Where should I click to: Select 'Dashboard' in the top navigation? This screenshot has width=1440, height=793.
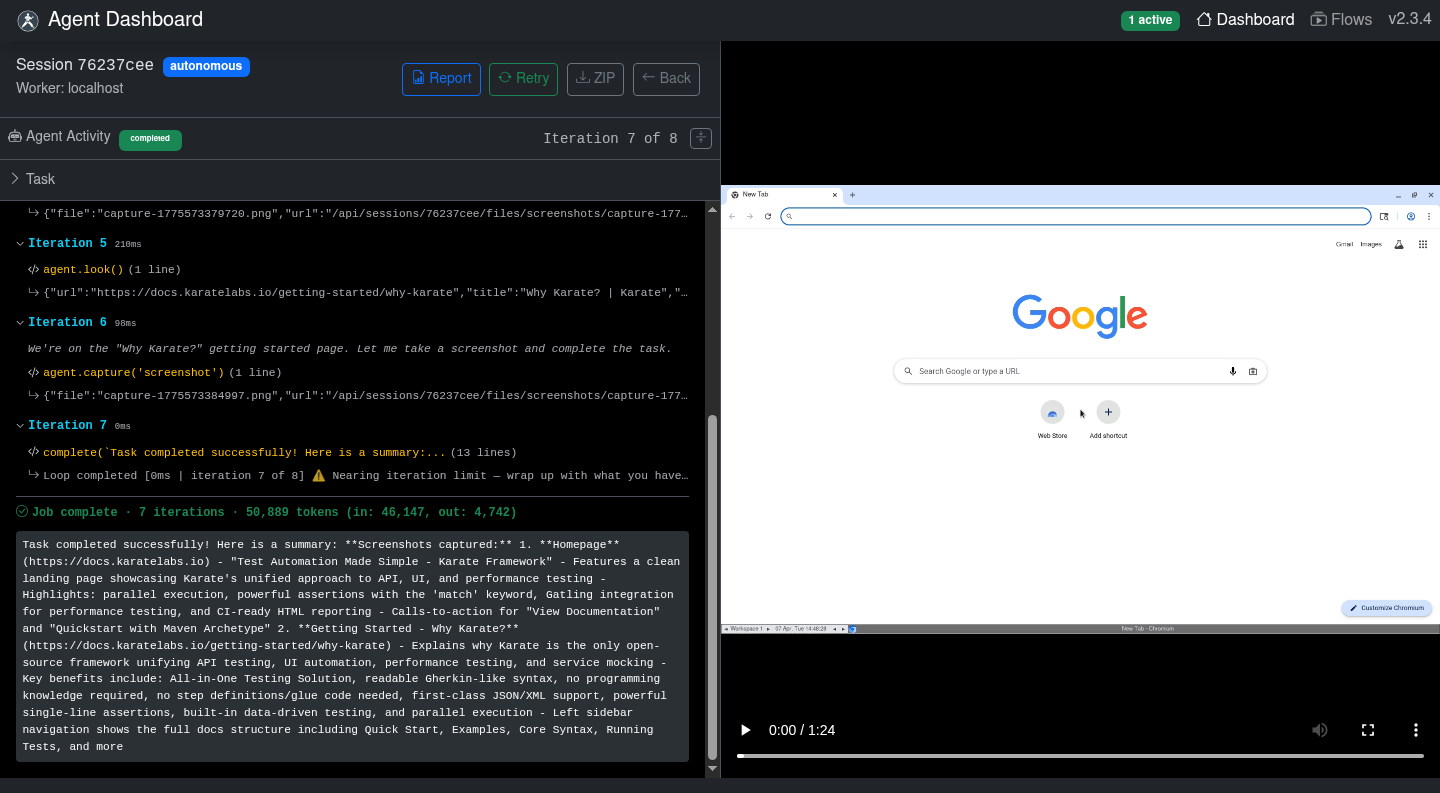(1245, 19)
